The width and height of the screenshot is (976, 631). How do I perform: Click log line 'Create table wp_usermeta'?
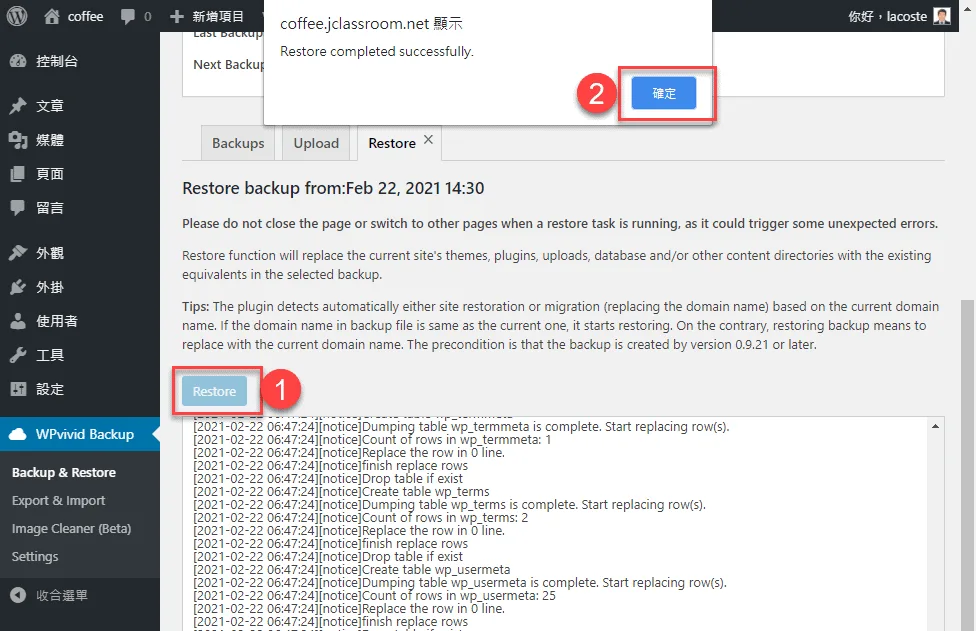click(352, 569)
